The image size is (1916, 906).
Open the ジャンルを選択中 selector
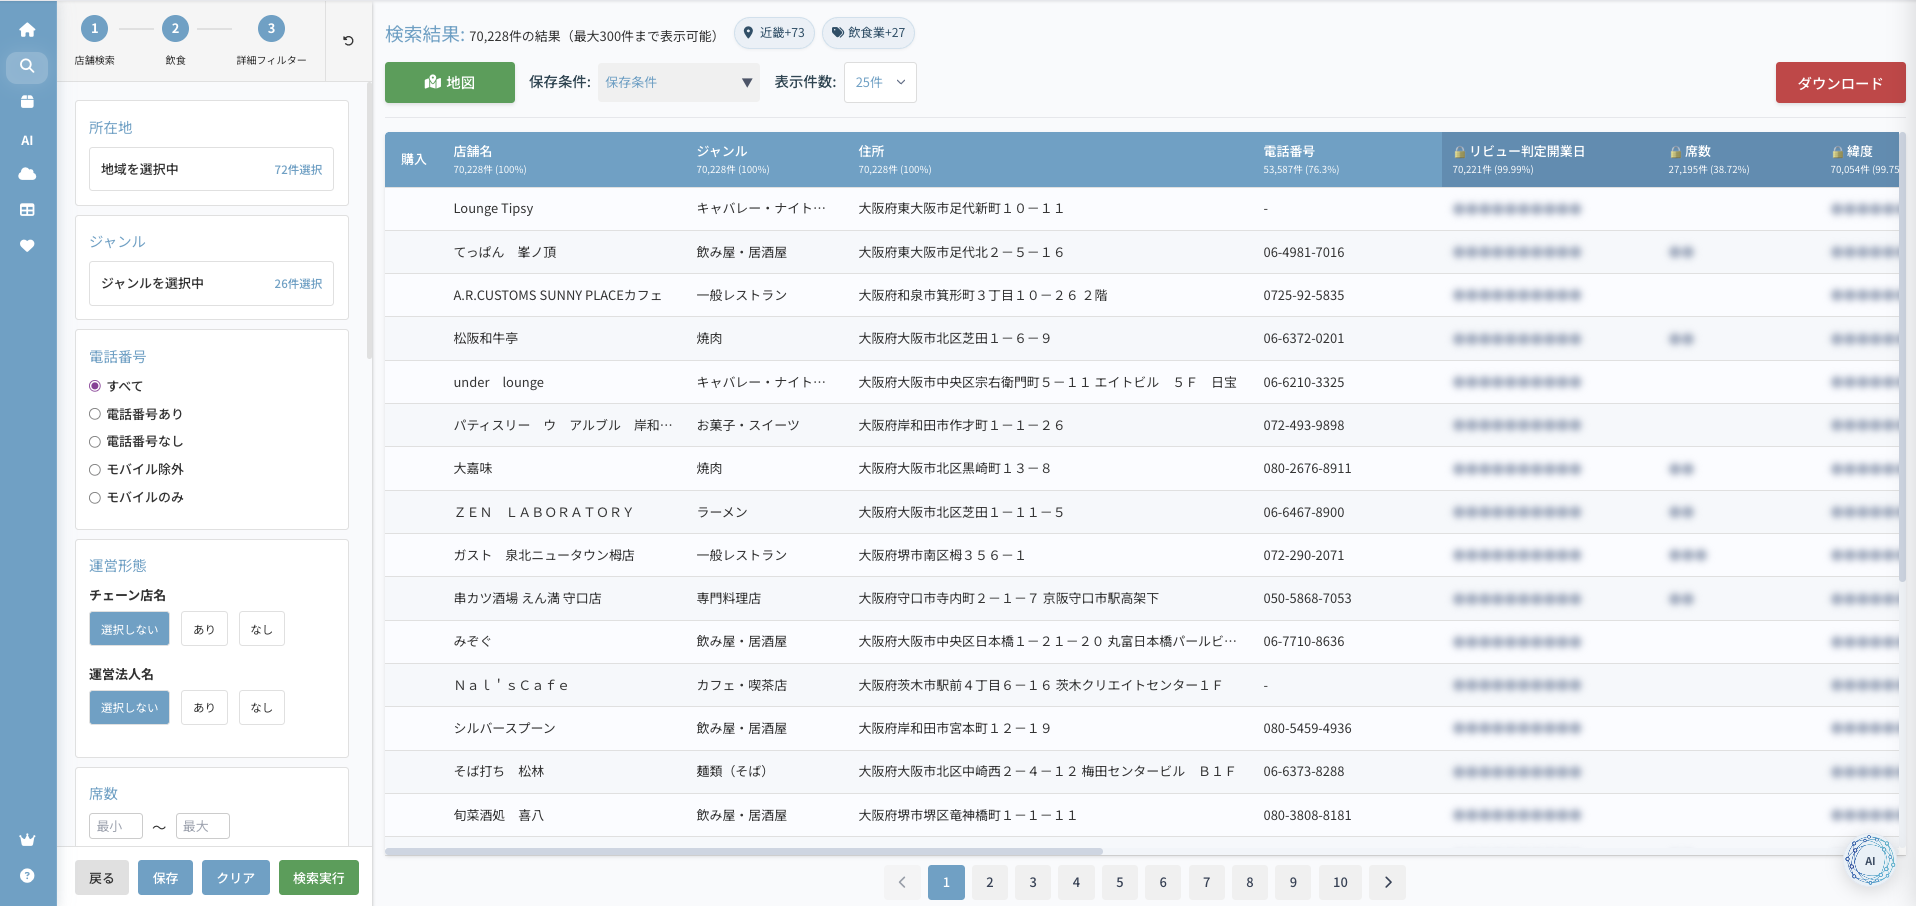click(211, 283)
